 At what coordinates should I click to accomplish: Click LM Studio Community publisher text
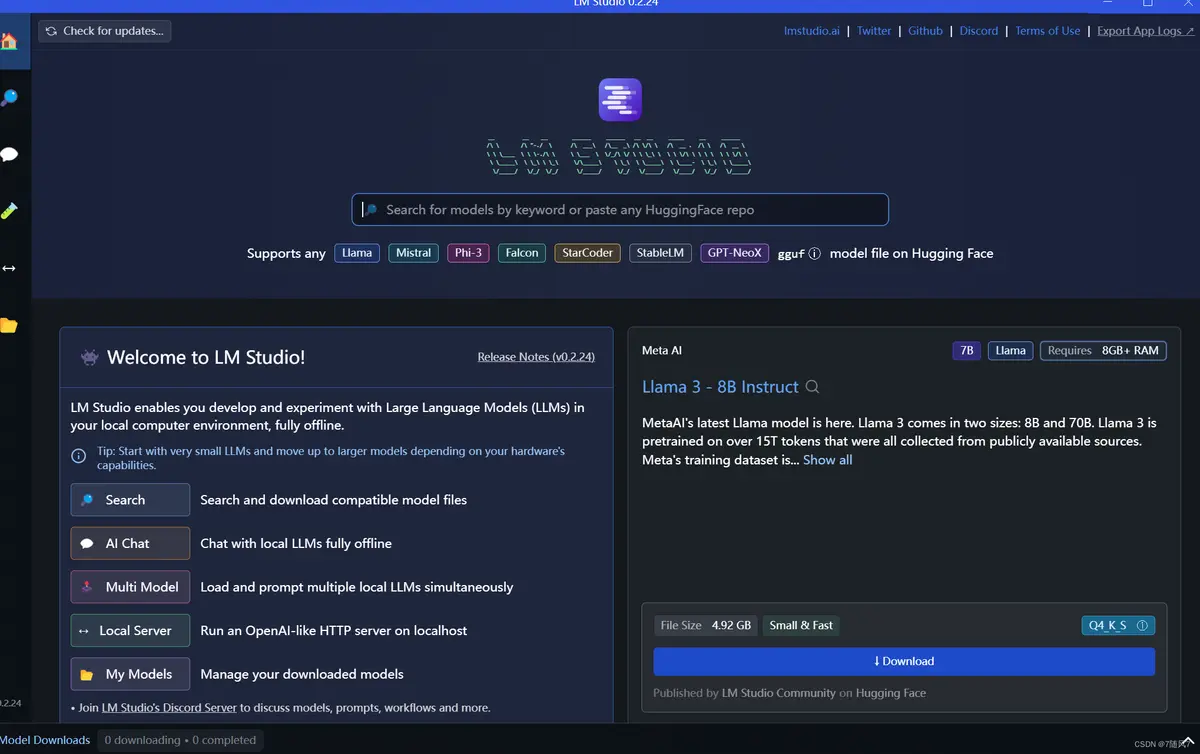(779, 693)
